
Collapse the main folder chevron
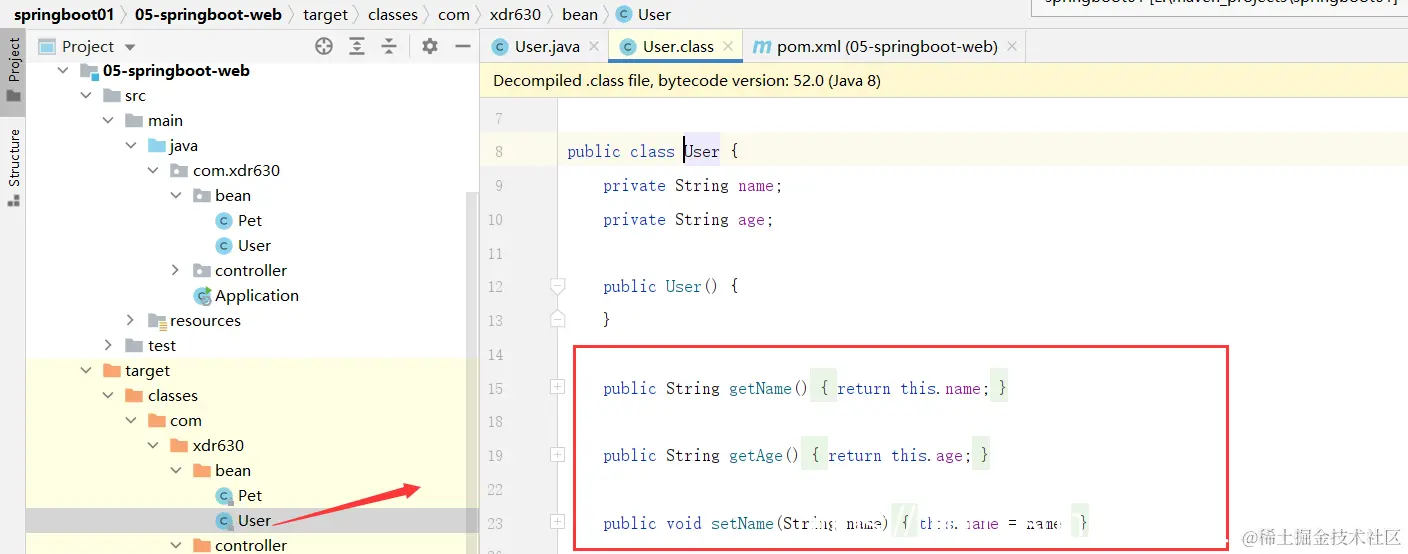click(108, 121)
